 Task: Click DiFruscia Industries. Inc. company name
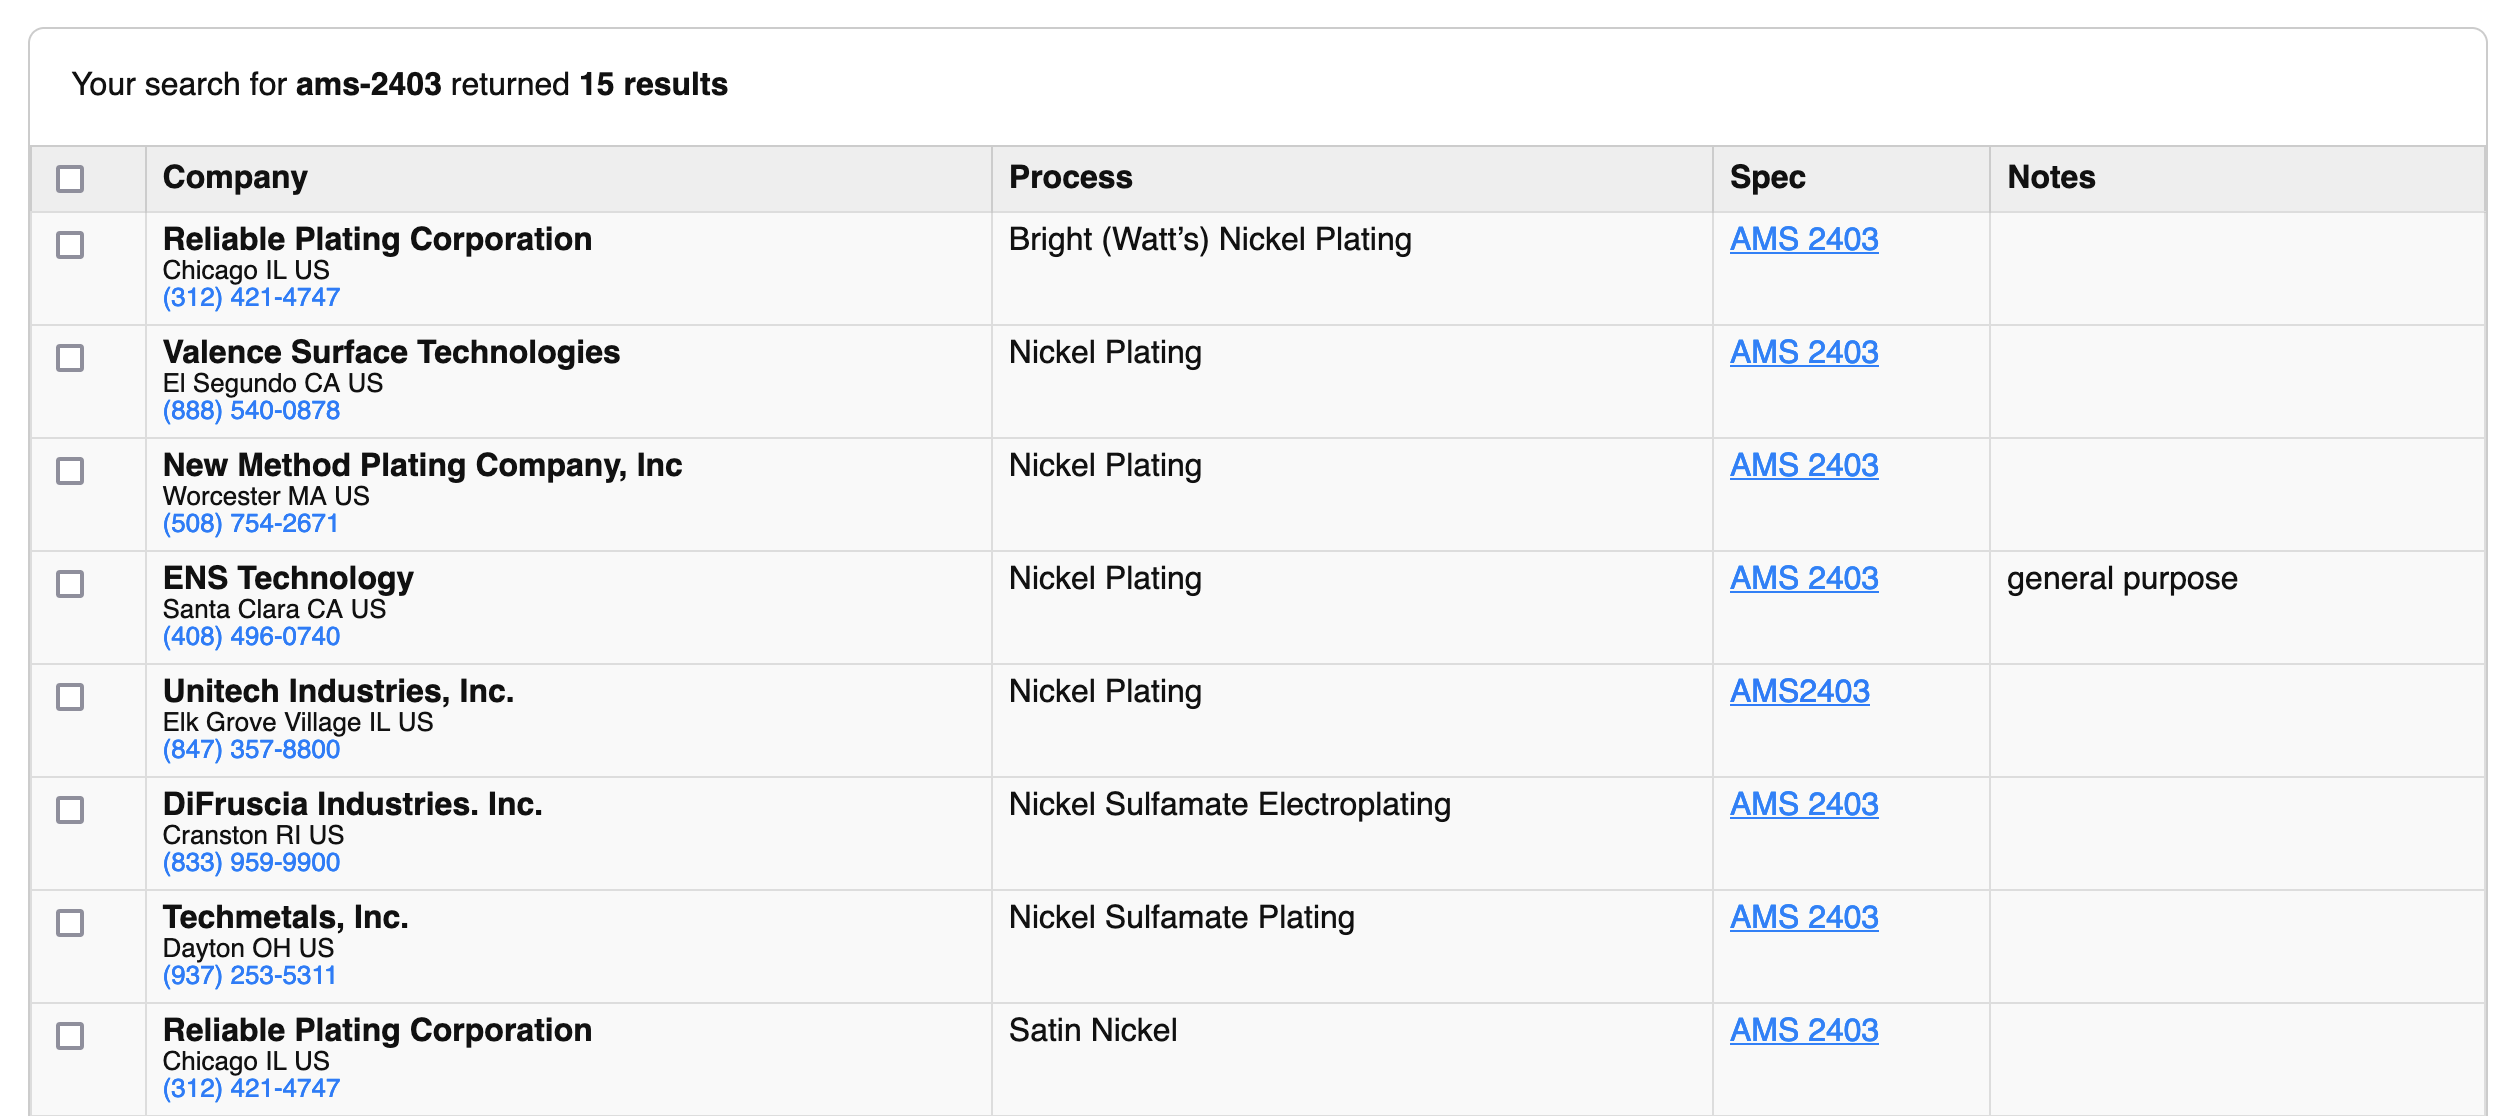pyautogui.click(x=352, y=805)
